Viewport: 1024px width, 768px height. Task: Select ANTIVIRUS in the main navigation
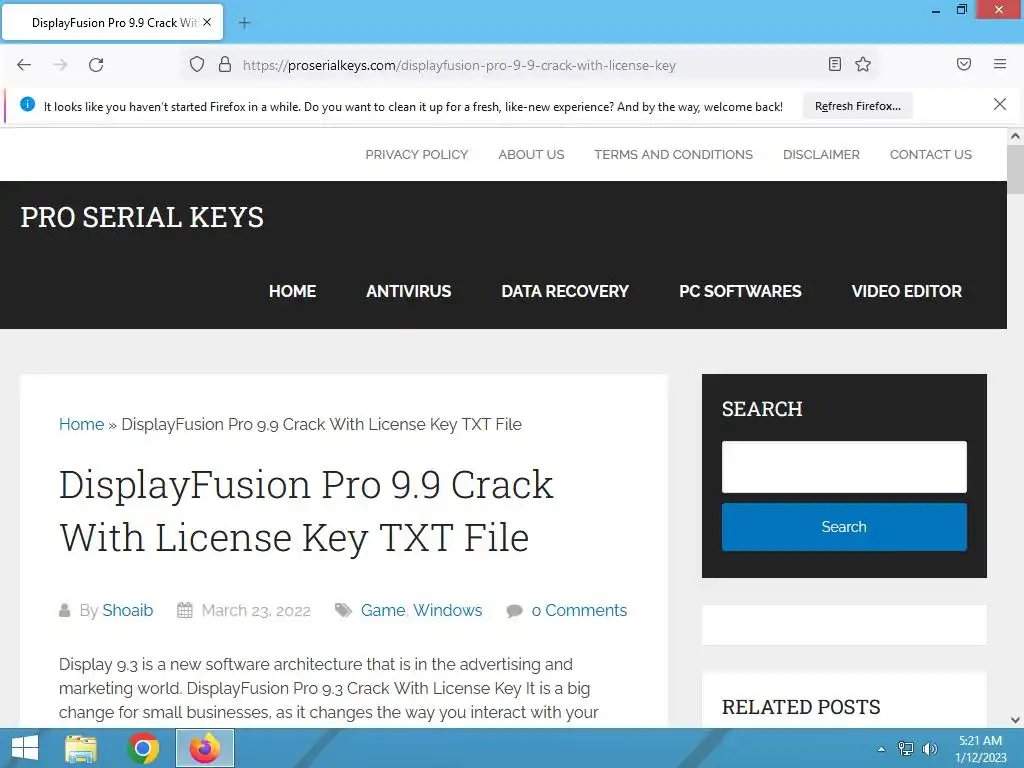point(409,291)
